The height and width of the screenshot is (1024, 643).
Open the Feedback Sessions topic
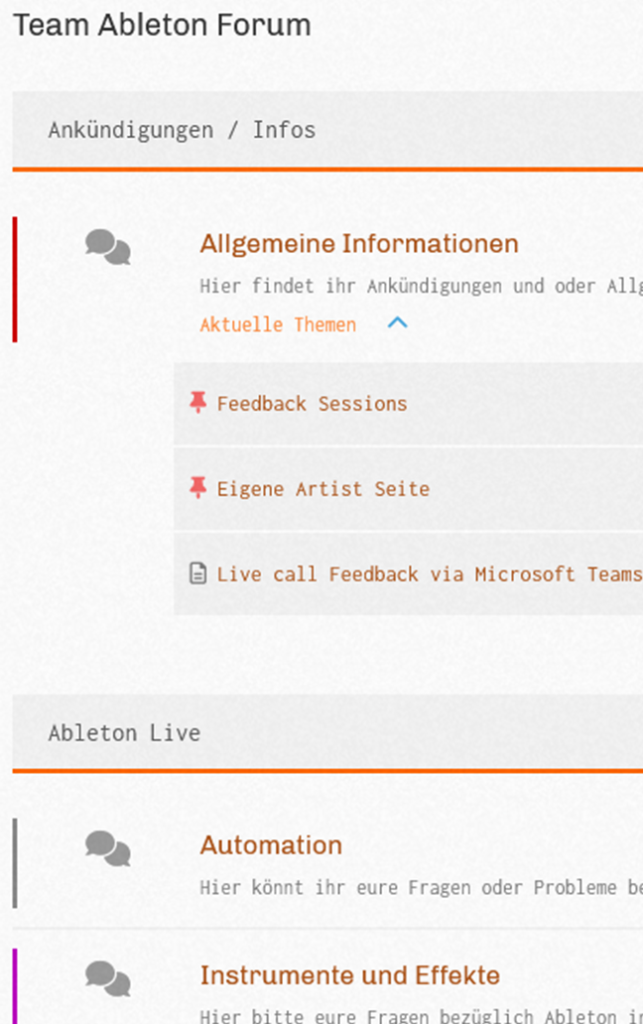coord(312,404)
